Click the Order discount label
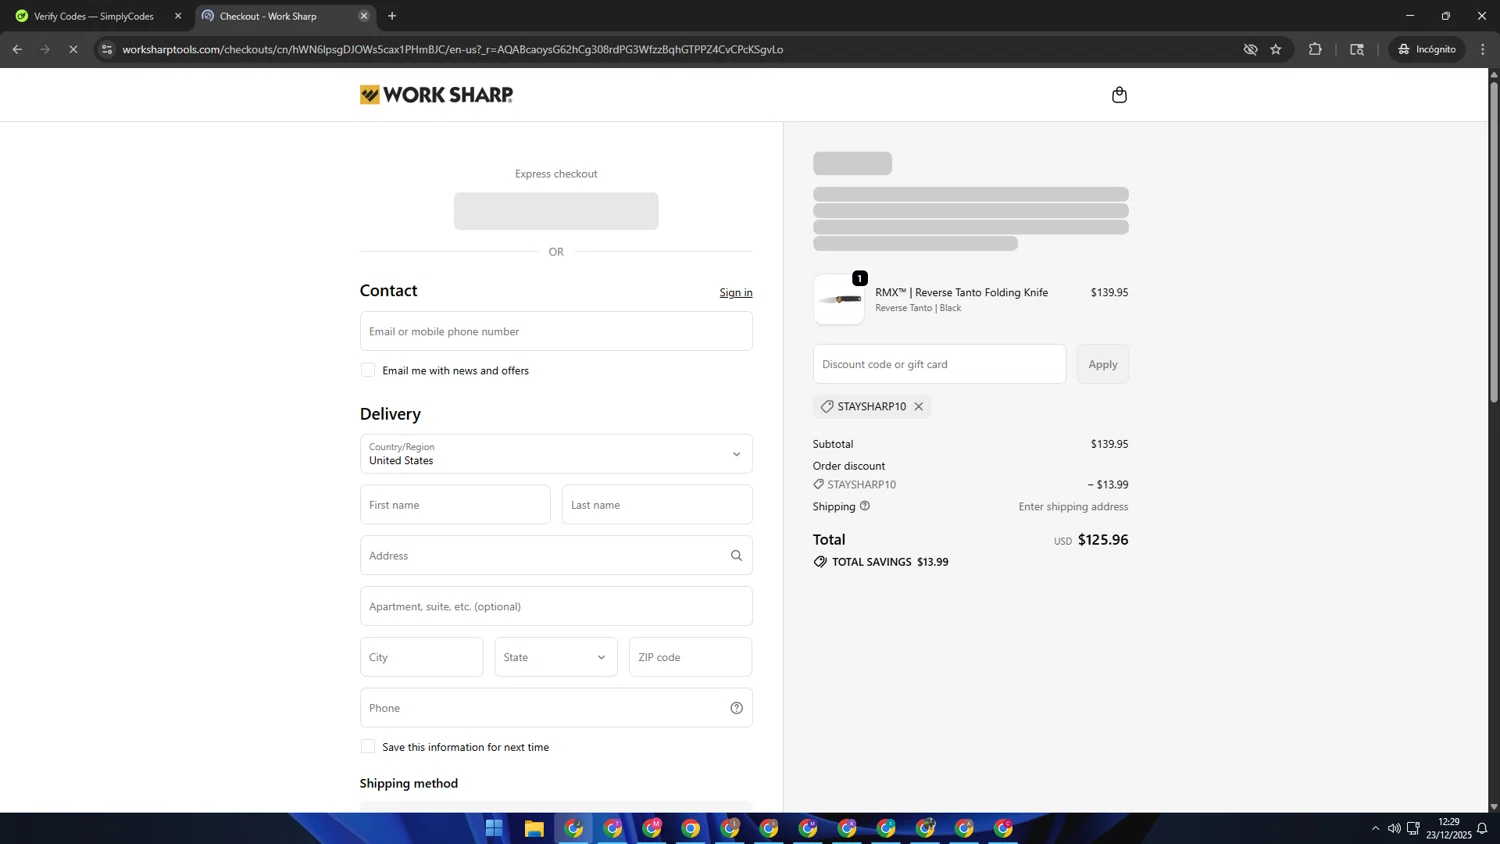The width and height of the screenshot is (1500, 844). pyautogui.click(x=849, y=466)
